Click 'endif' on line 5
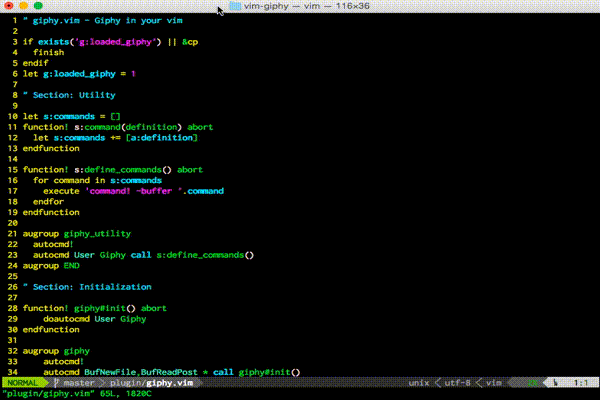The height and width of the screenshot is (400, 600). coord(36,63)
